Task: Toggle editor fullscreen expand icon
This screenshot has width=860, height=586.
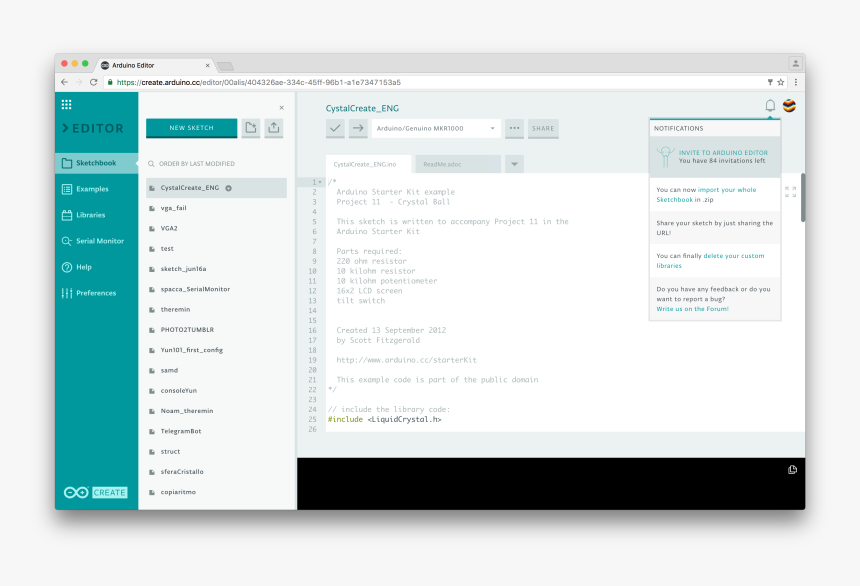Action: (x=790, y=192)
